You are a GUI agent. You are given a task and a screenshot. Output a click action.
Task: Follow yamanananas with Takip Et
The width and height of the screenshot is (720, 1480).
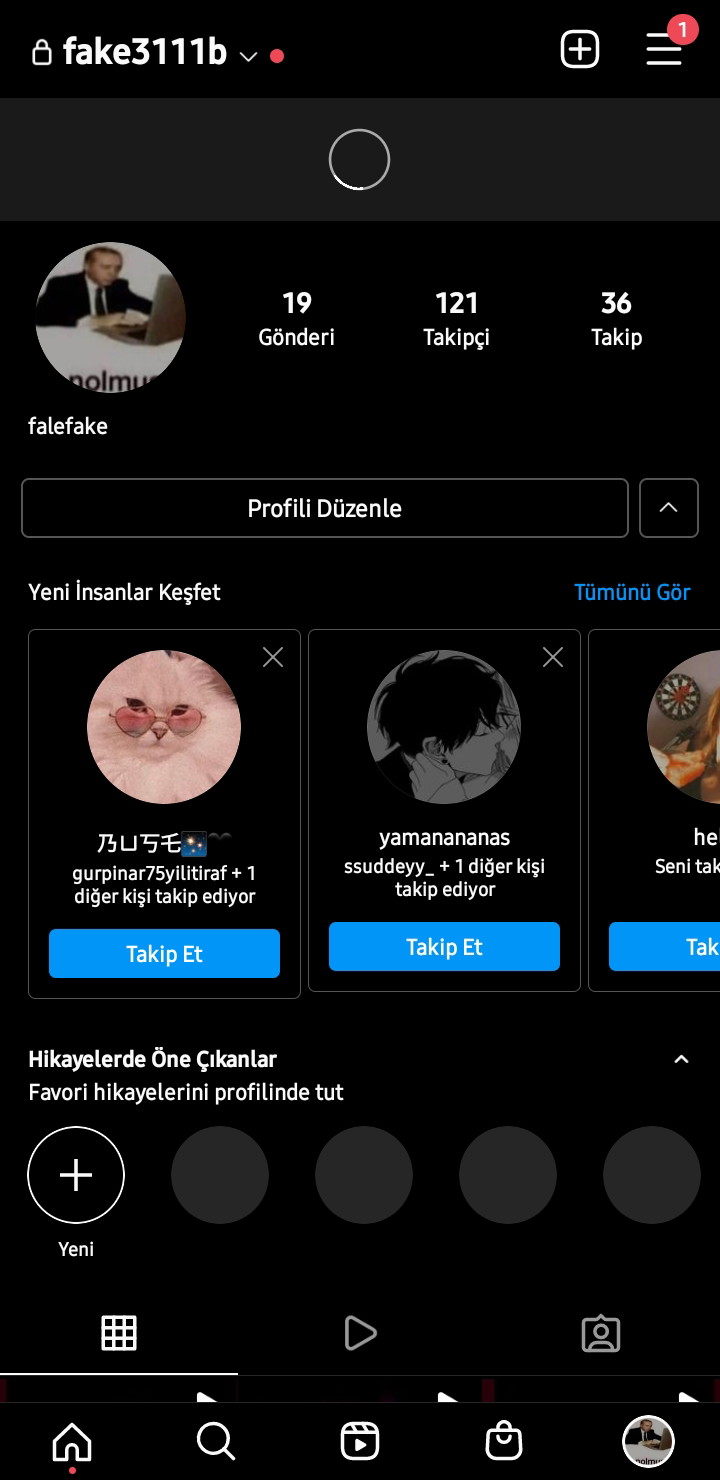click(444, 946)
